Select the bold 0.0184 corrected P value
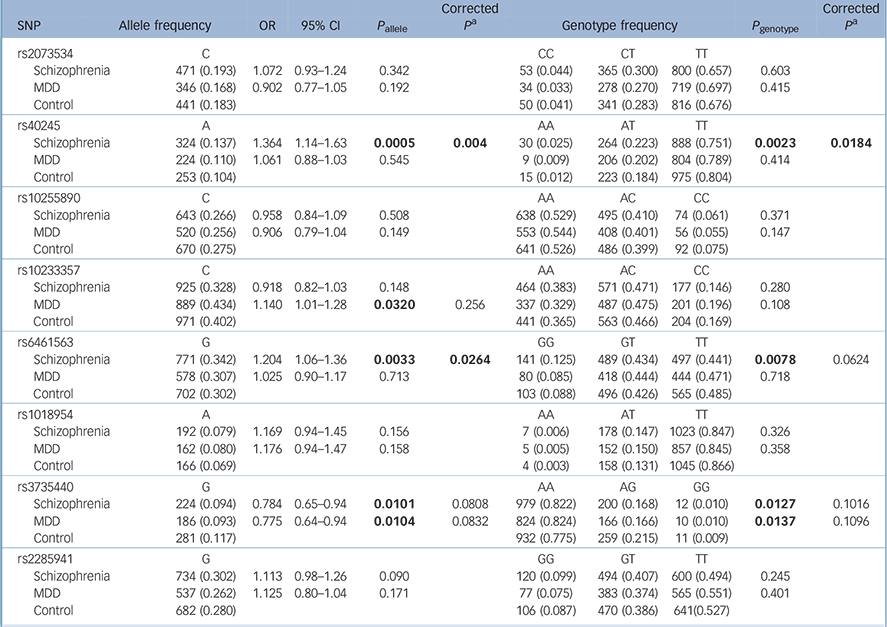 [851, 143]
